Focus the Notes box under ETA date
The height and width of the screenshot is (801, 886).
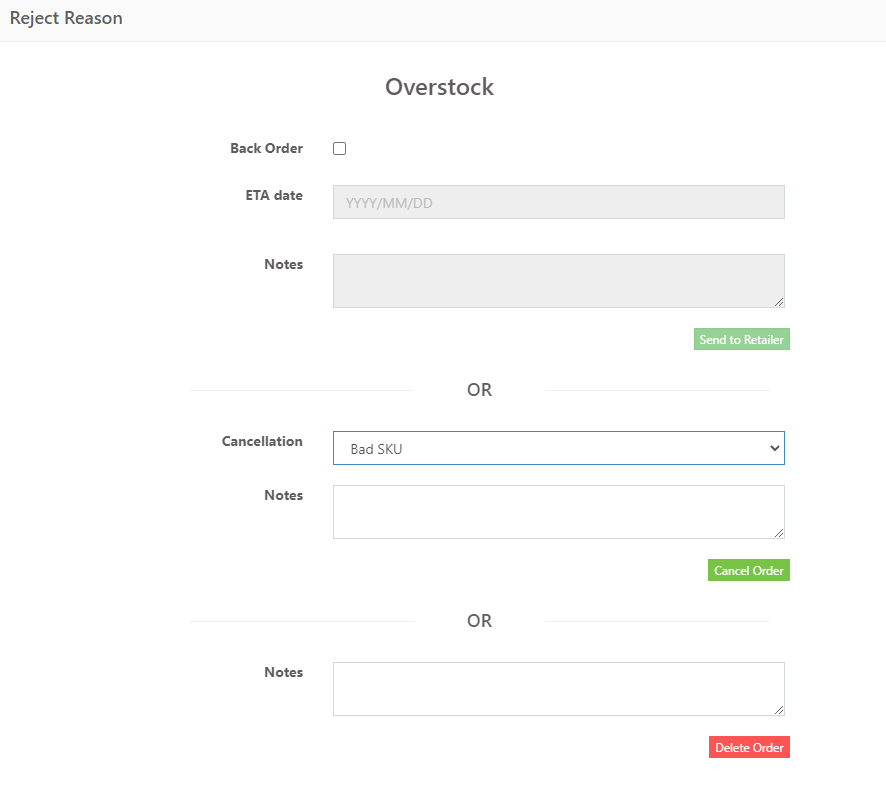(558, 280)
